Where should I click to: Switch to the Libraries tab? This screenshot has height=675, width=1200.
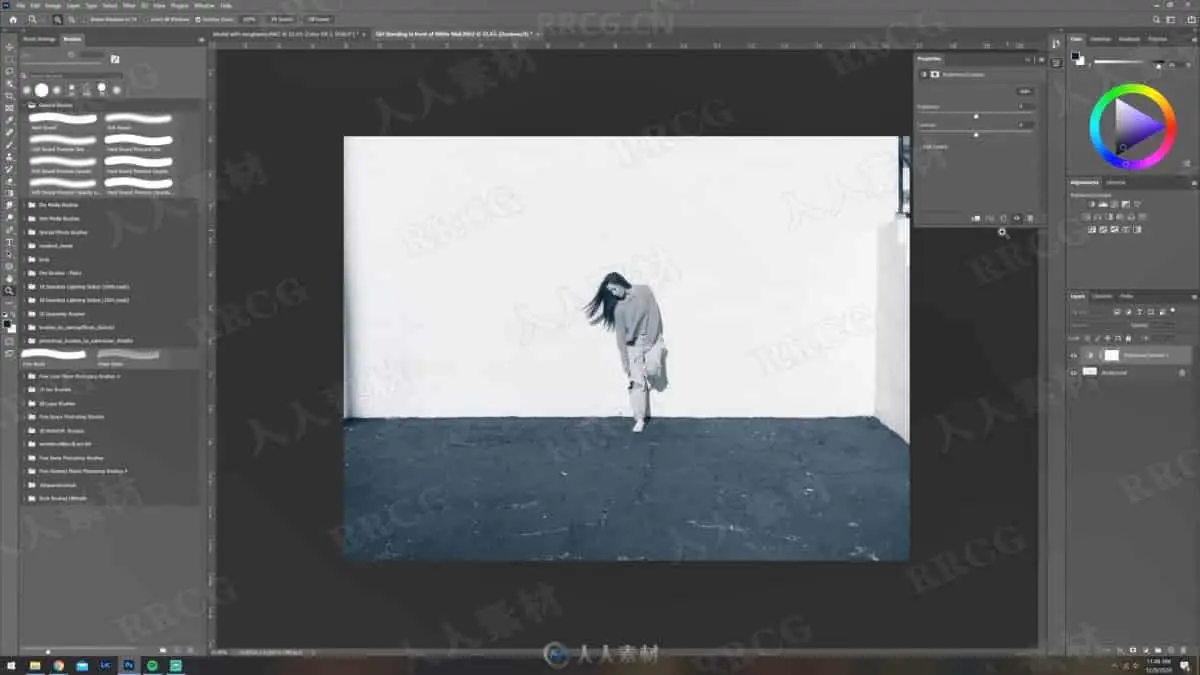tap(1115, 182)
